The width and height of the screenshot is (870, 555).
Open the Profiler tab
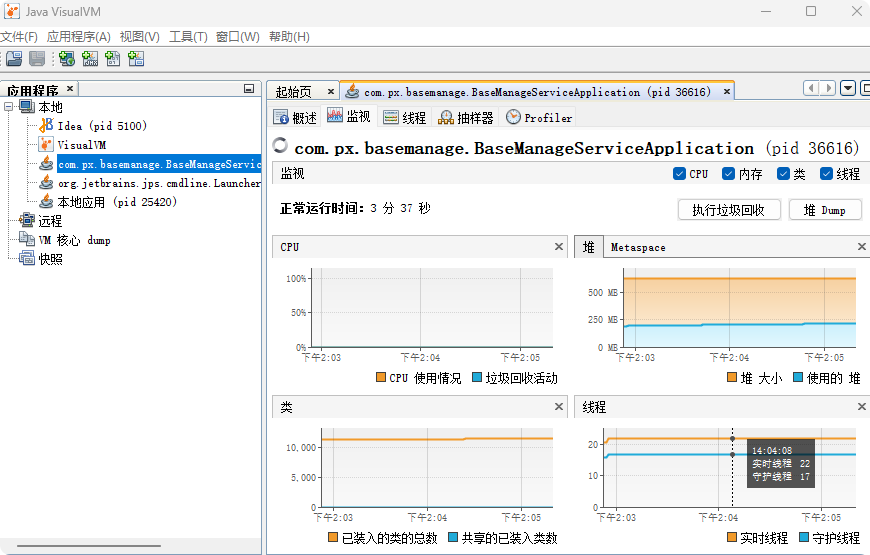tap(539, 117)
